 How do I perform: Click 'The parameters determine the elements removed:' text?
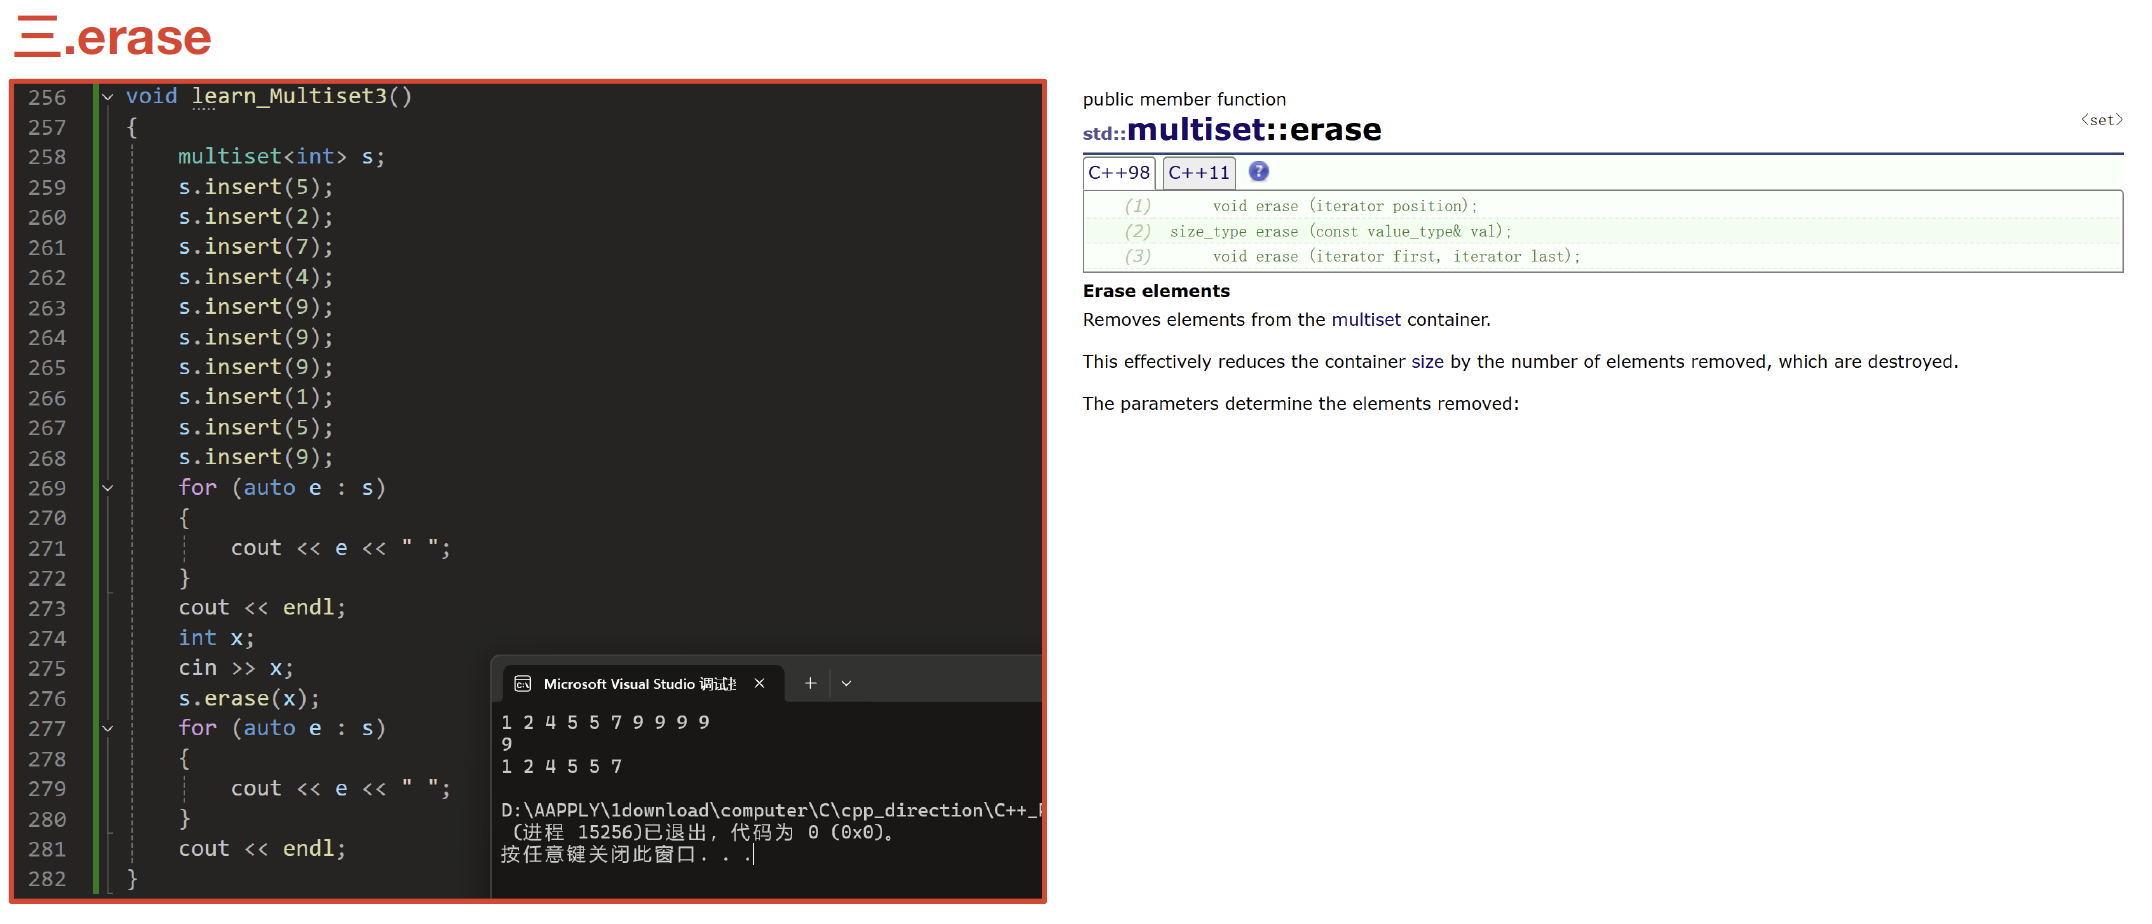coord(1300,404)
